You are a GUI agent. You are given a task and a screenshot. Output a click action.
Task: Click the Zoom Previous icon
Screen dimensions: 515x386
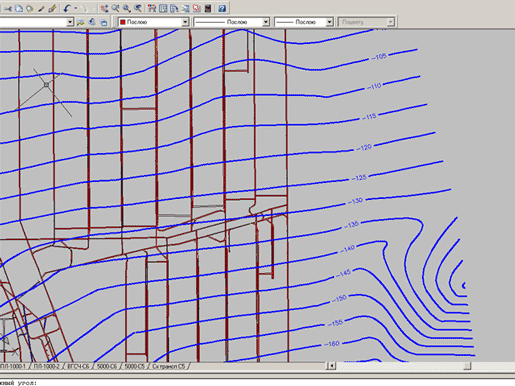pyautogui.click(x=137, y=8)
